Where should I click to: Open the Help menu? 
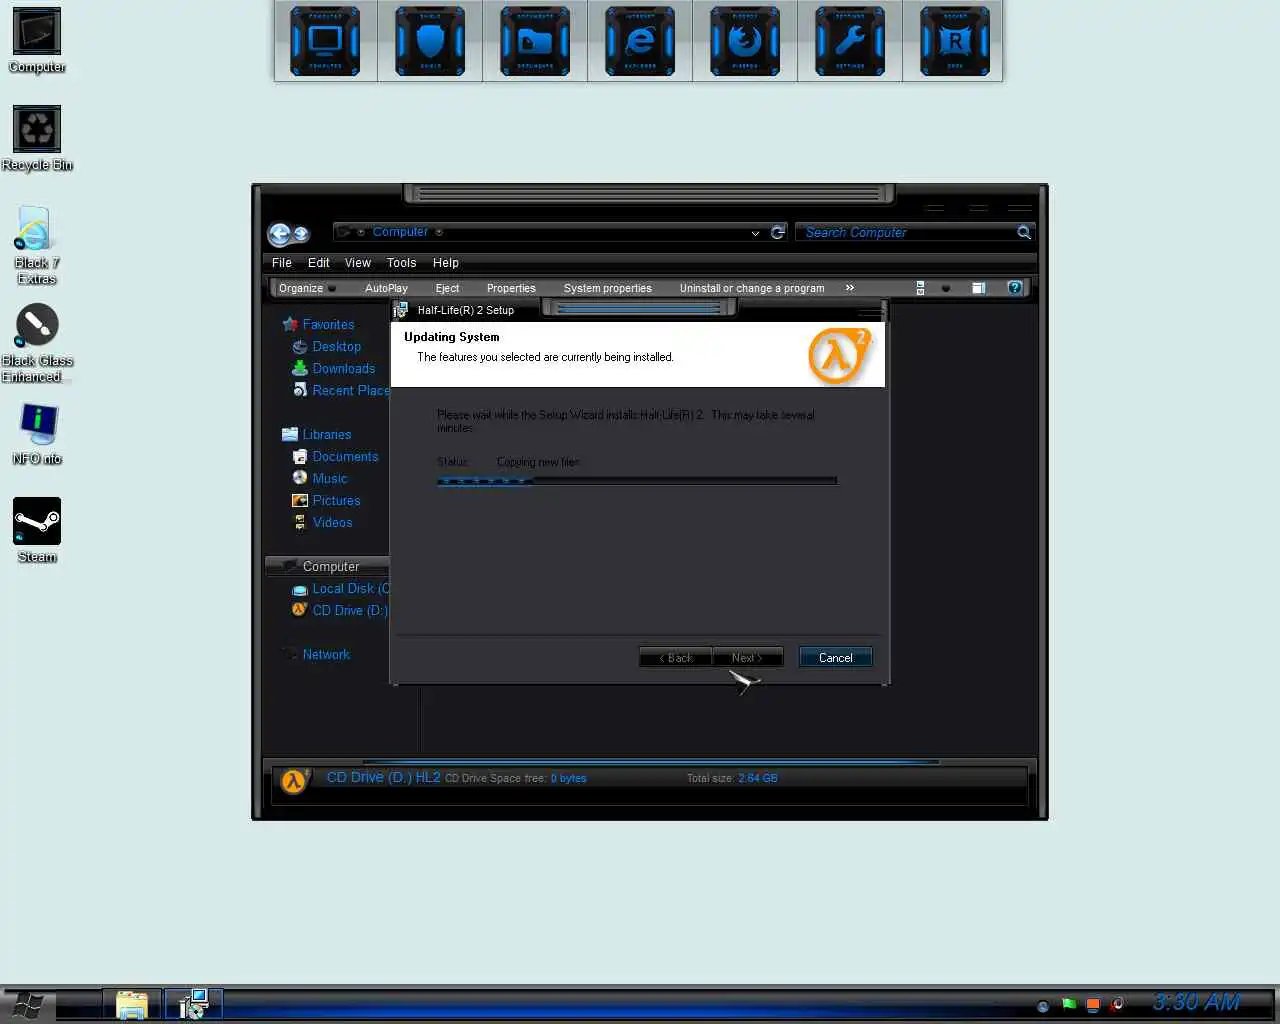(446, 263)
